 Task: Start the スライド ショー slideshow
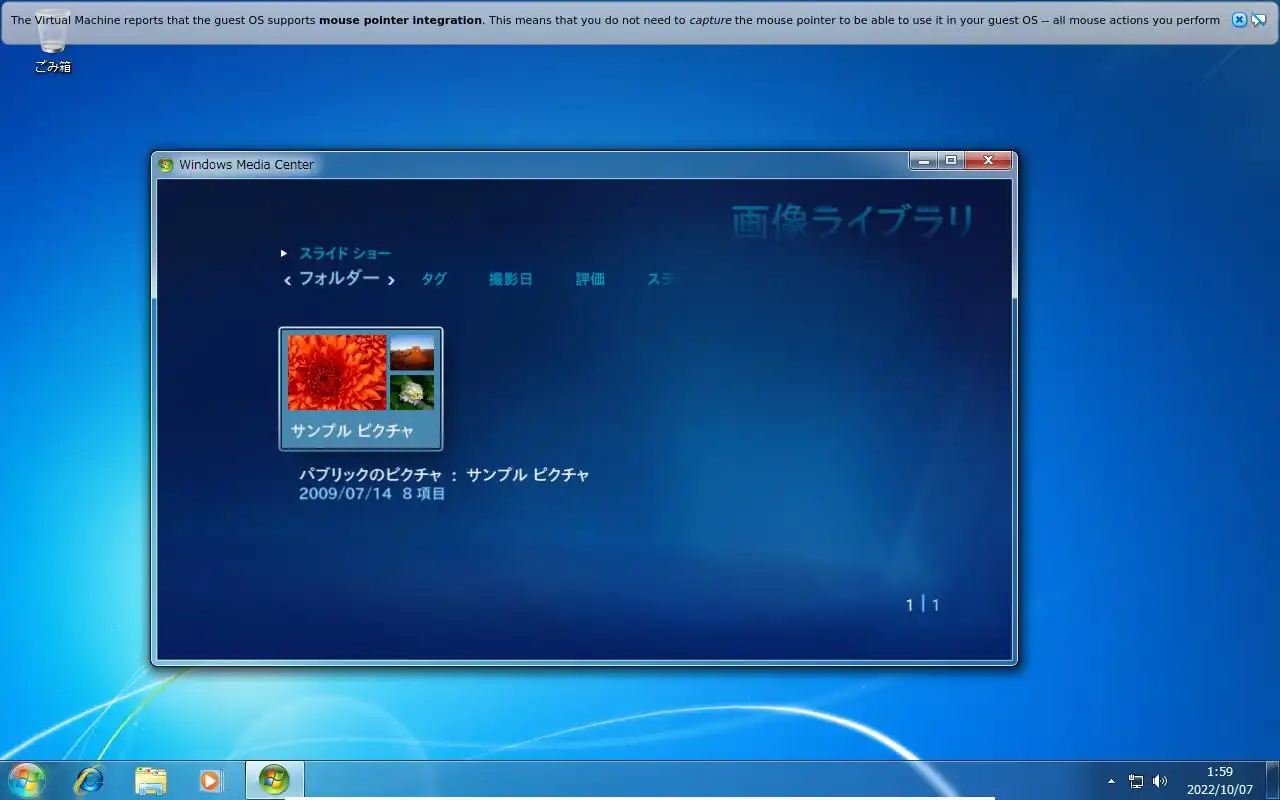coord(345,254)
